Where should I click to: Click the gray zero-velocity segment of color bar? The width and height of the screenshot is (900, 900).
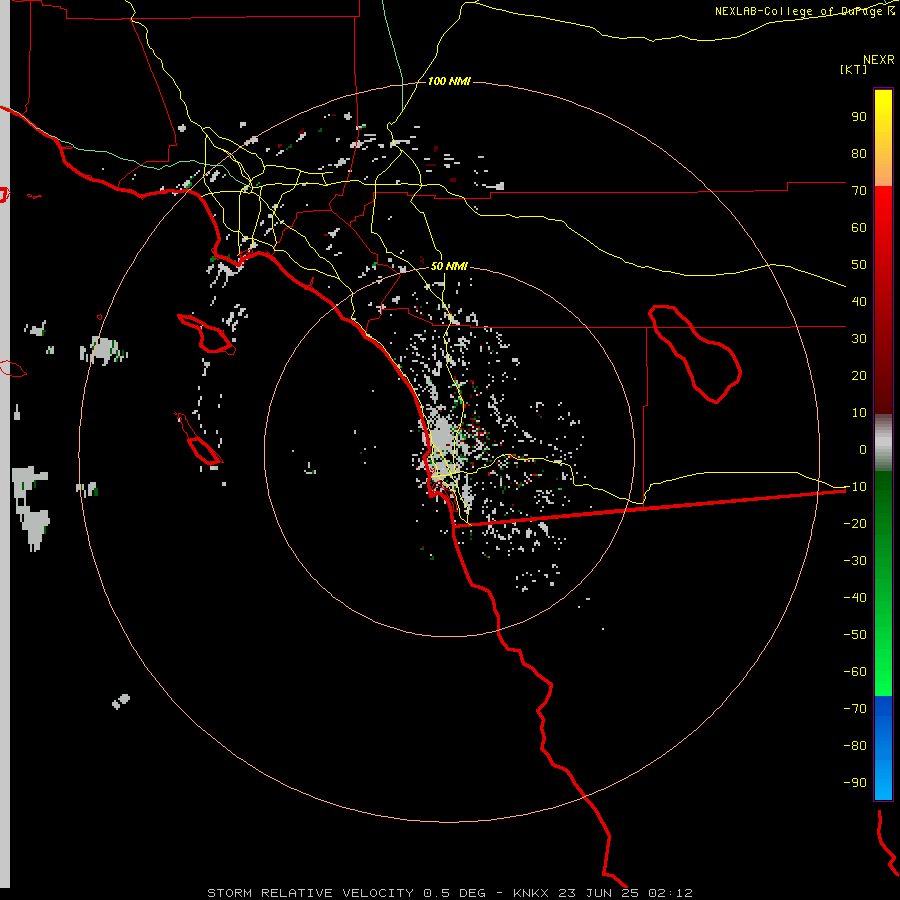point(883,443)
